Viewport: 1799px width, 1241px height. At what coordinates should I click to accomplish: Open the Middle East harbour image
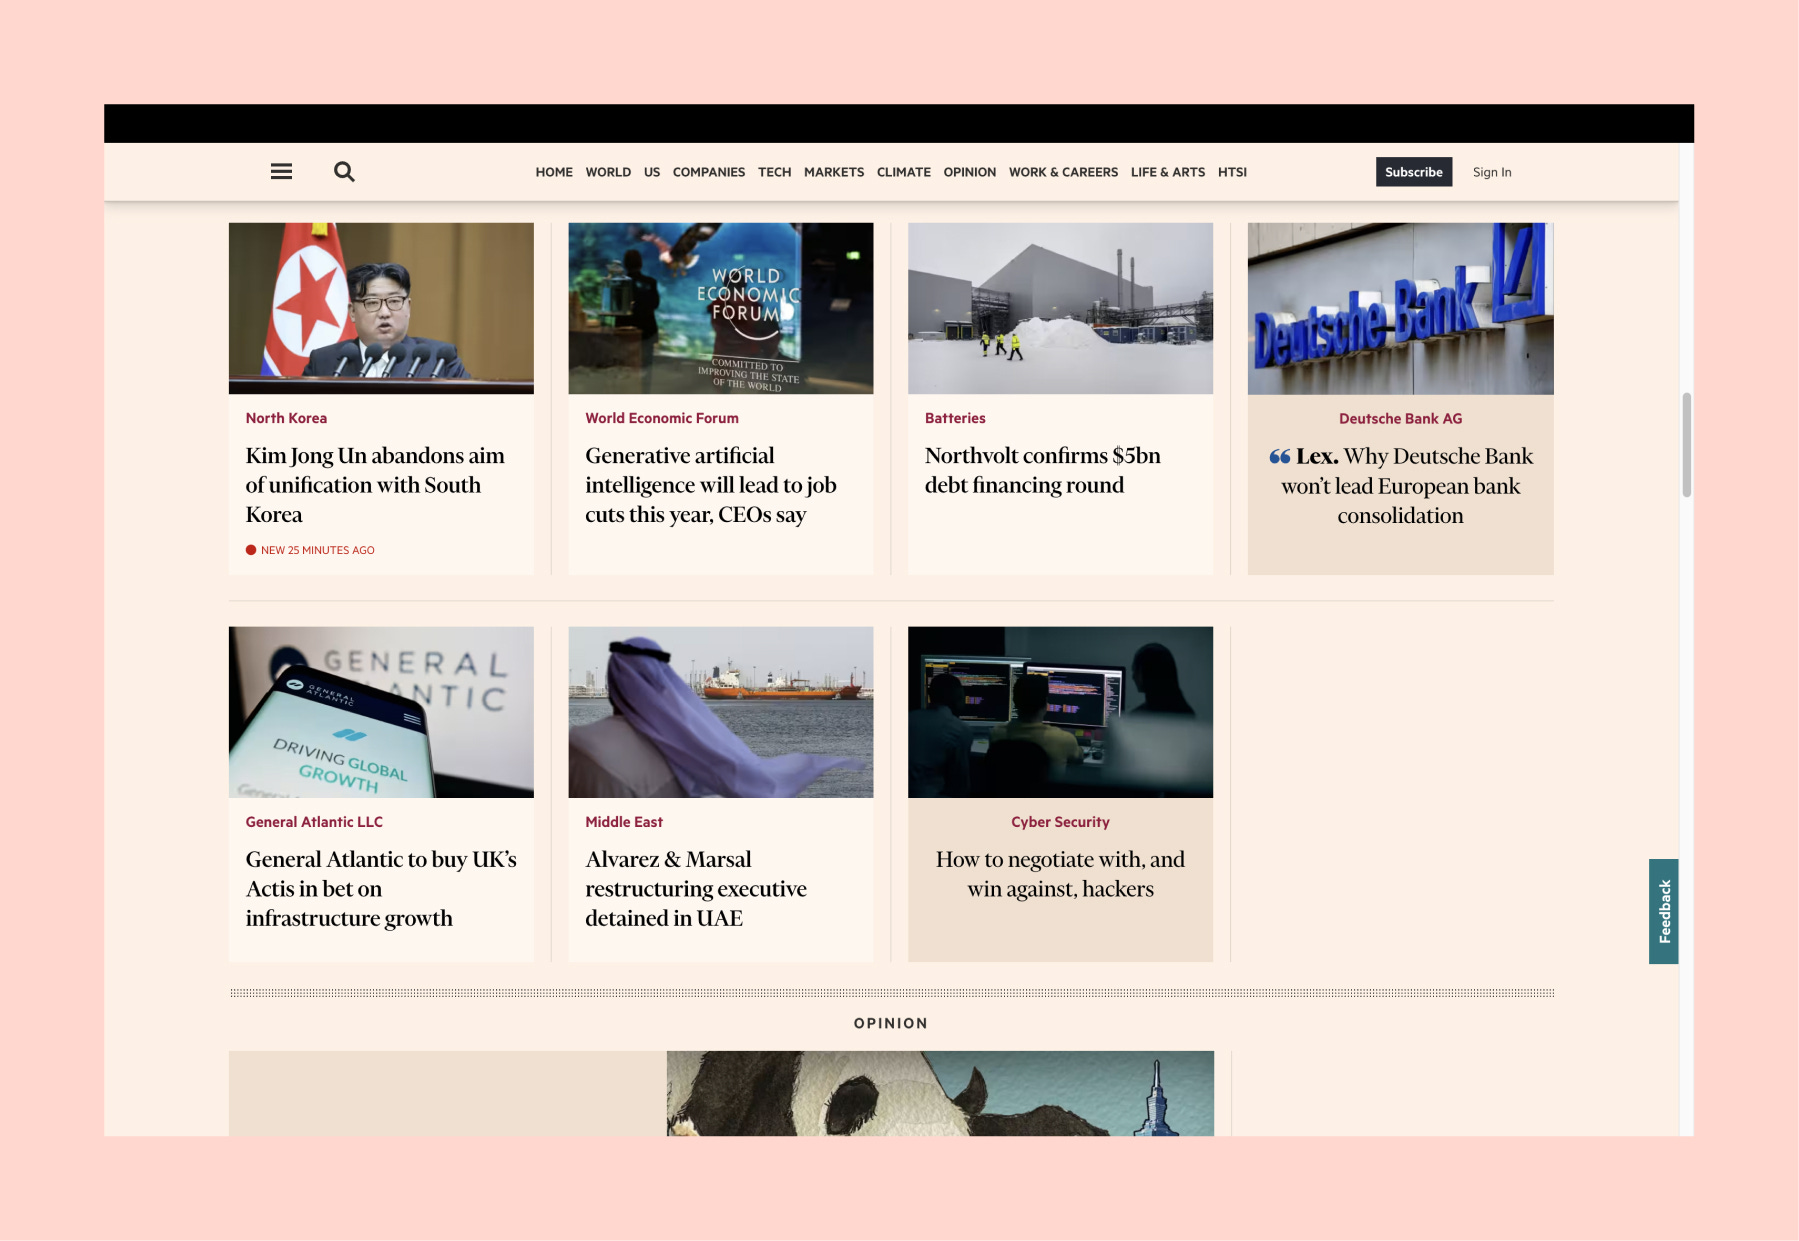[x=721, y=712]
